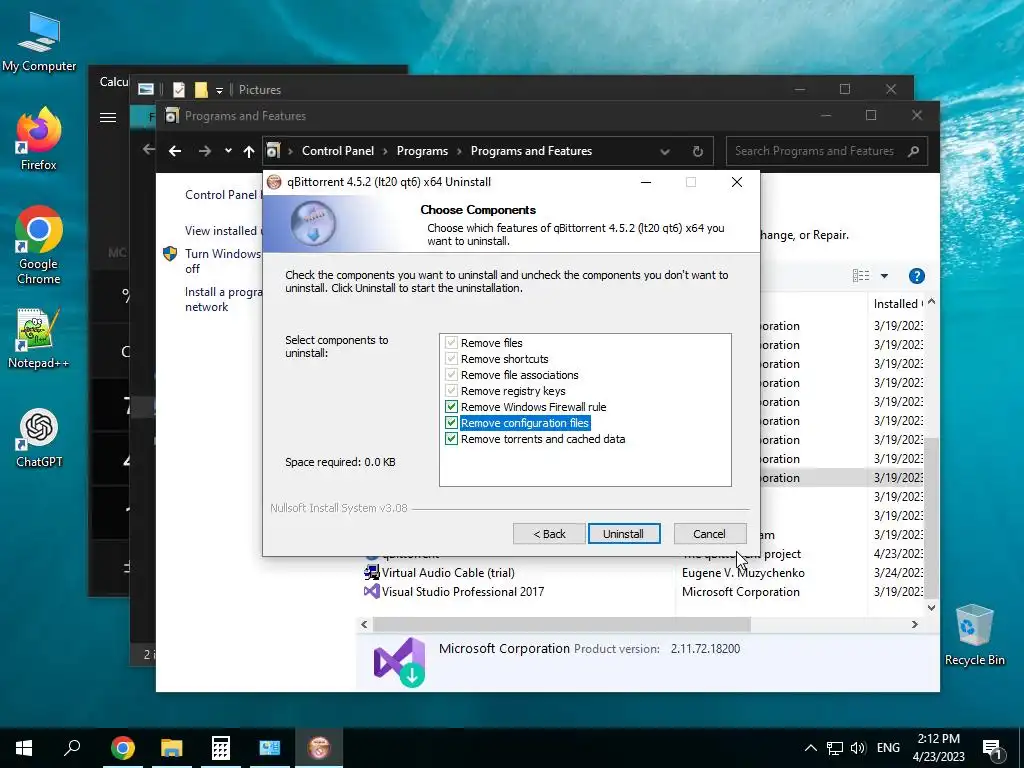Toggle Remove configuration files checkbox
The height and width of the screenshot is (768, 1024).
[x=451, y=423]
